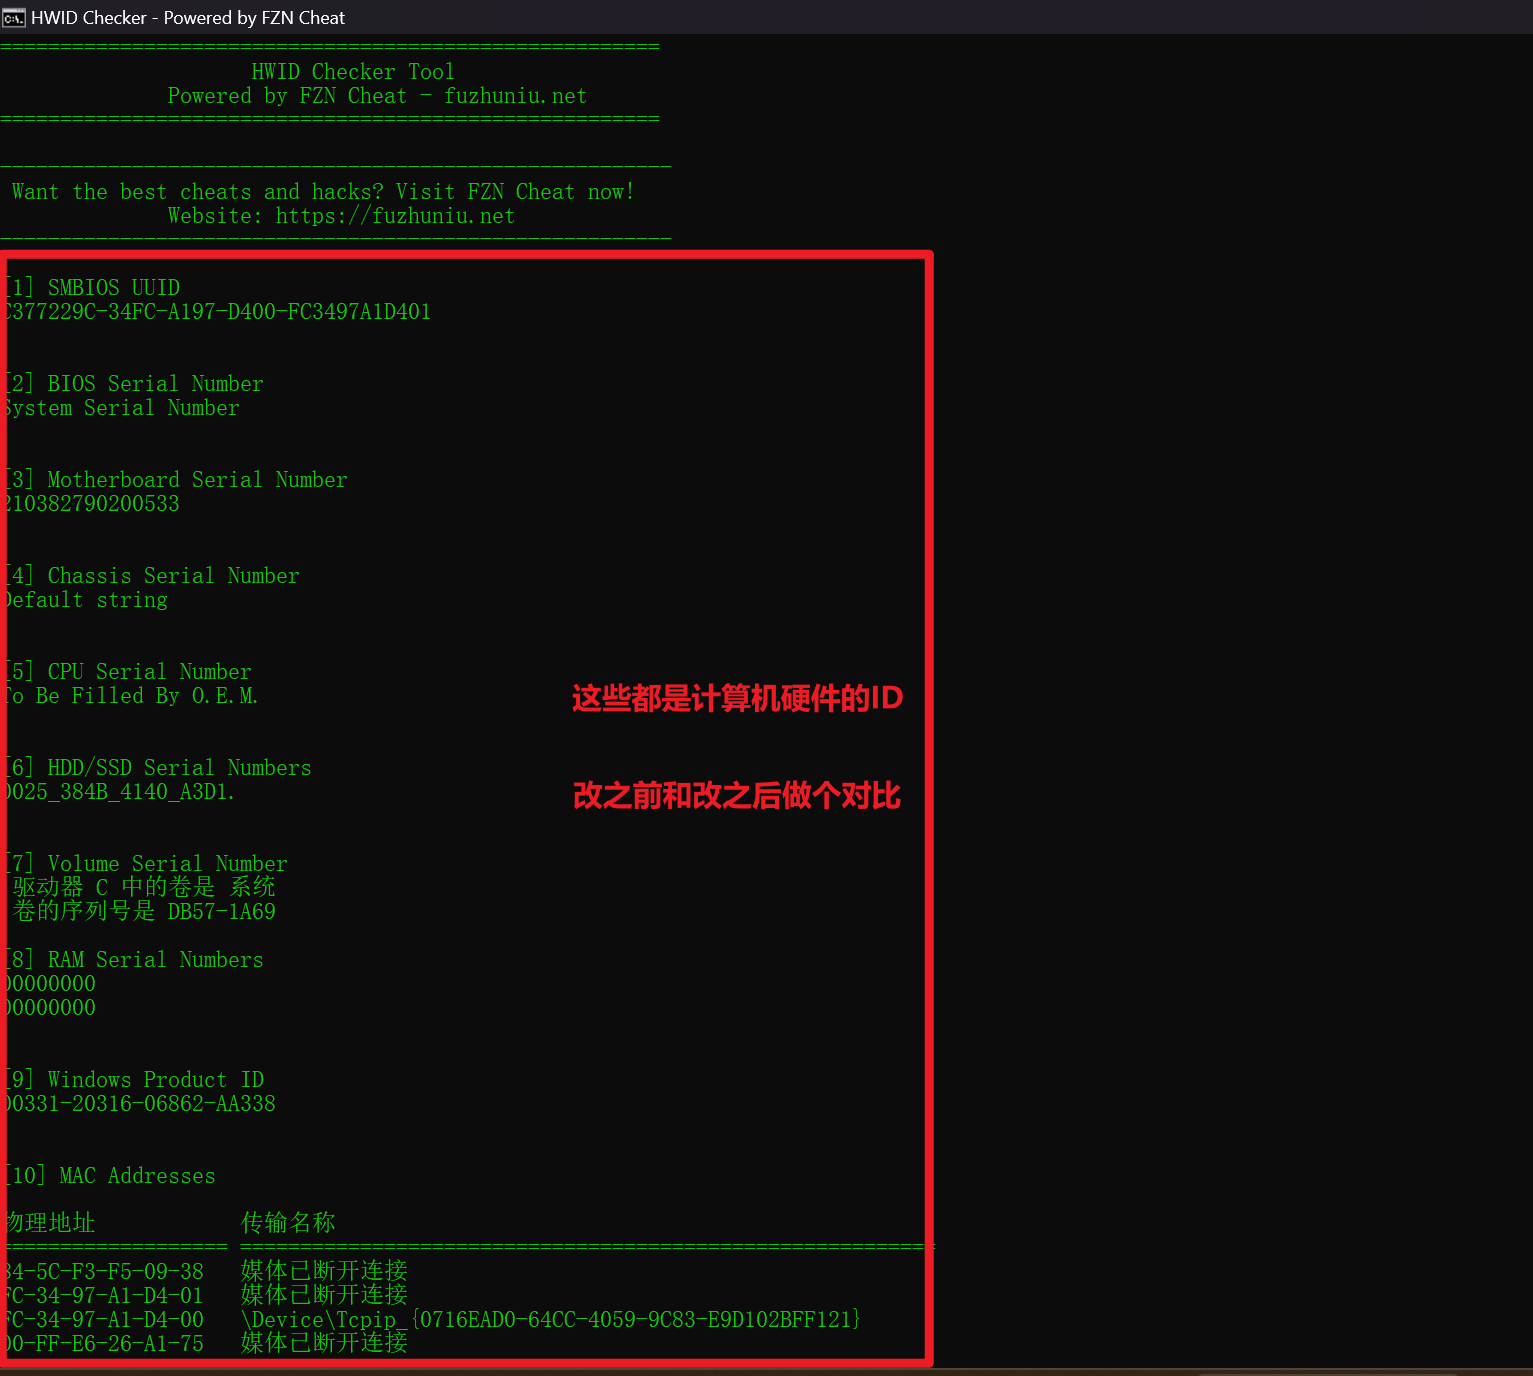Screen dimensions: 1533x1376
Task: Click the '[4] Chassis Serial Number' label
Action: coord(152,576)
